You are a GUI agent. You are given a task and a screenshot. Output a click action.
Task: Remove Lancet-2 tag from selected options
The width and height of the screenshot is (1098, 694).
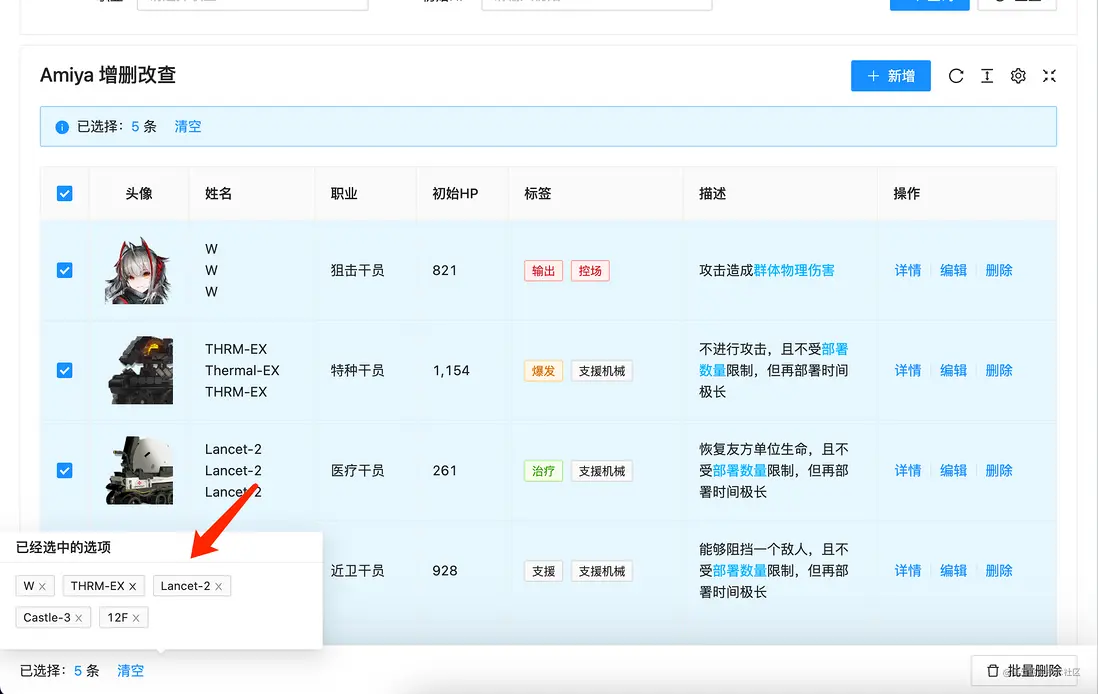(x=218, y=587)
